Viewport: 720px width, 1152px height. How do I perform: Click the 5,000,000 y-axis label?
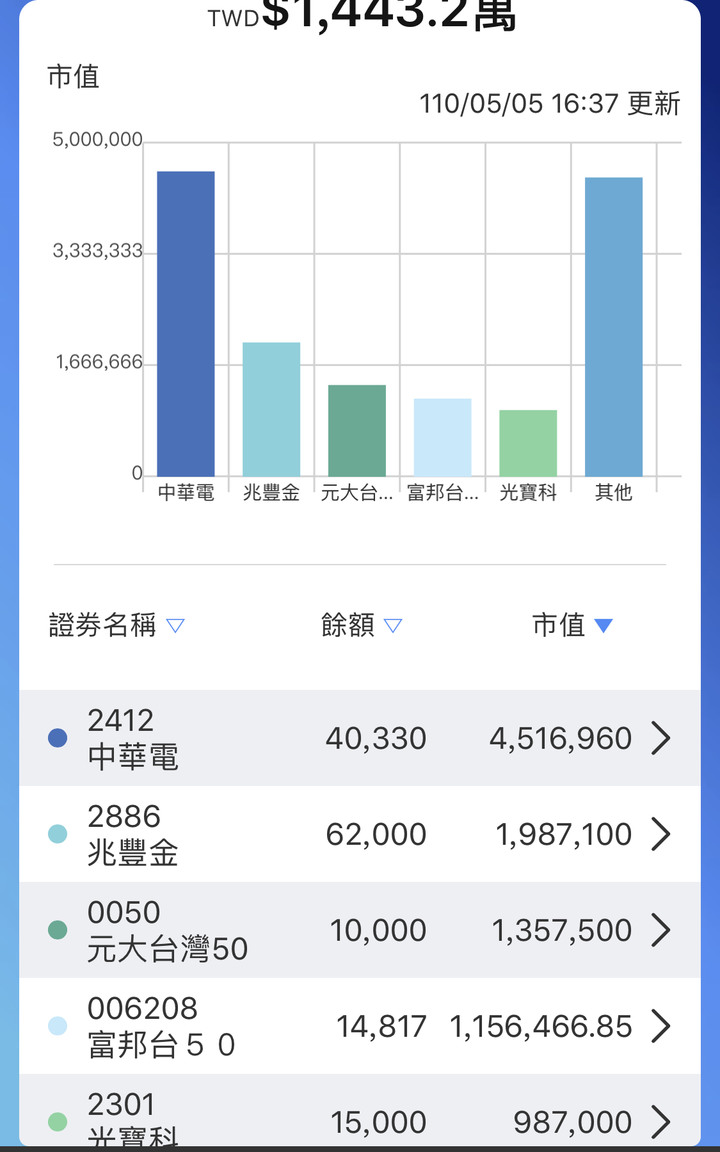(98, 140)
